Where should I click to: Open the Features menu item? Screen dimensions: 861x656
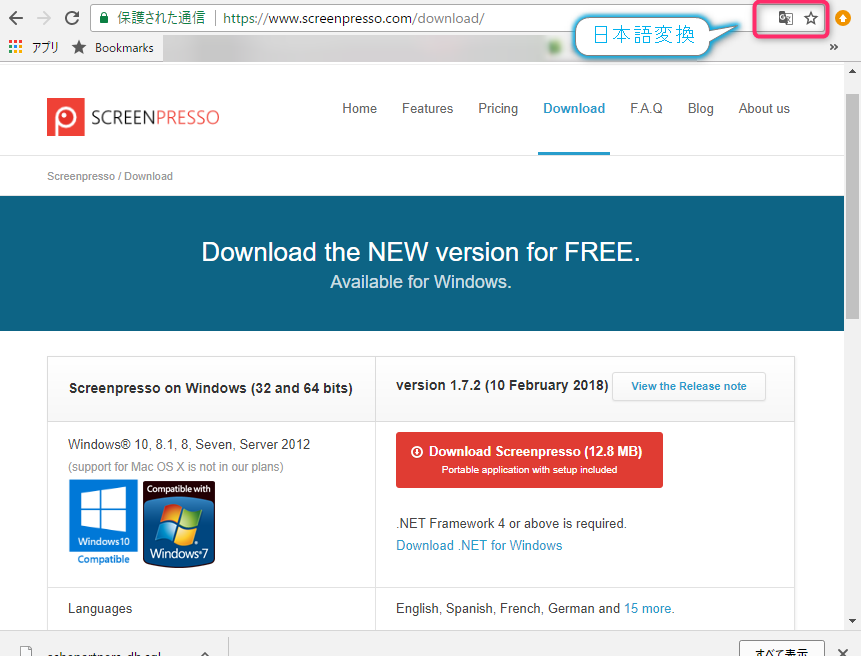(x=427, y=109)
